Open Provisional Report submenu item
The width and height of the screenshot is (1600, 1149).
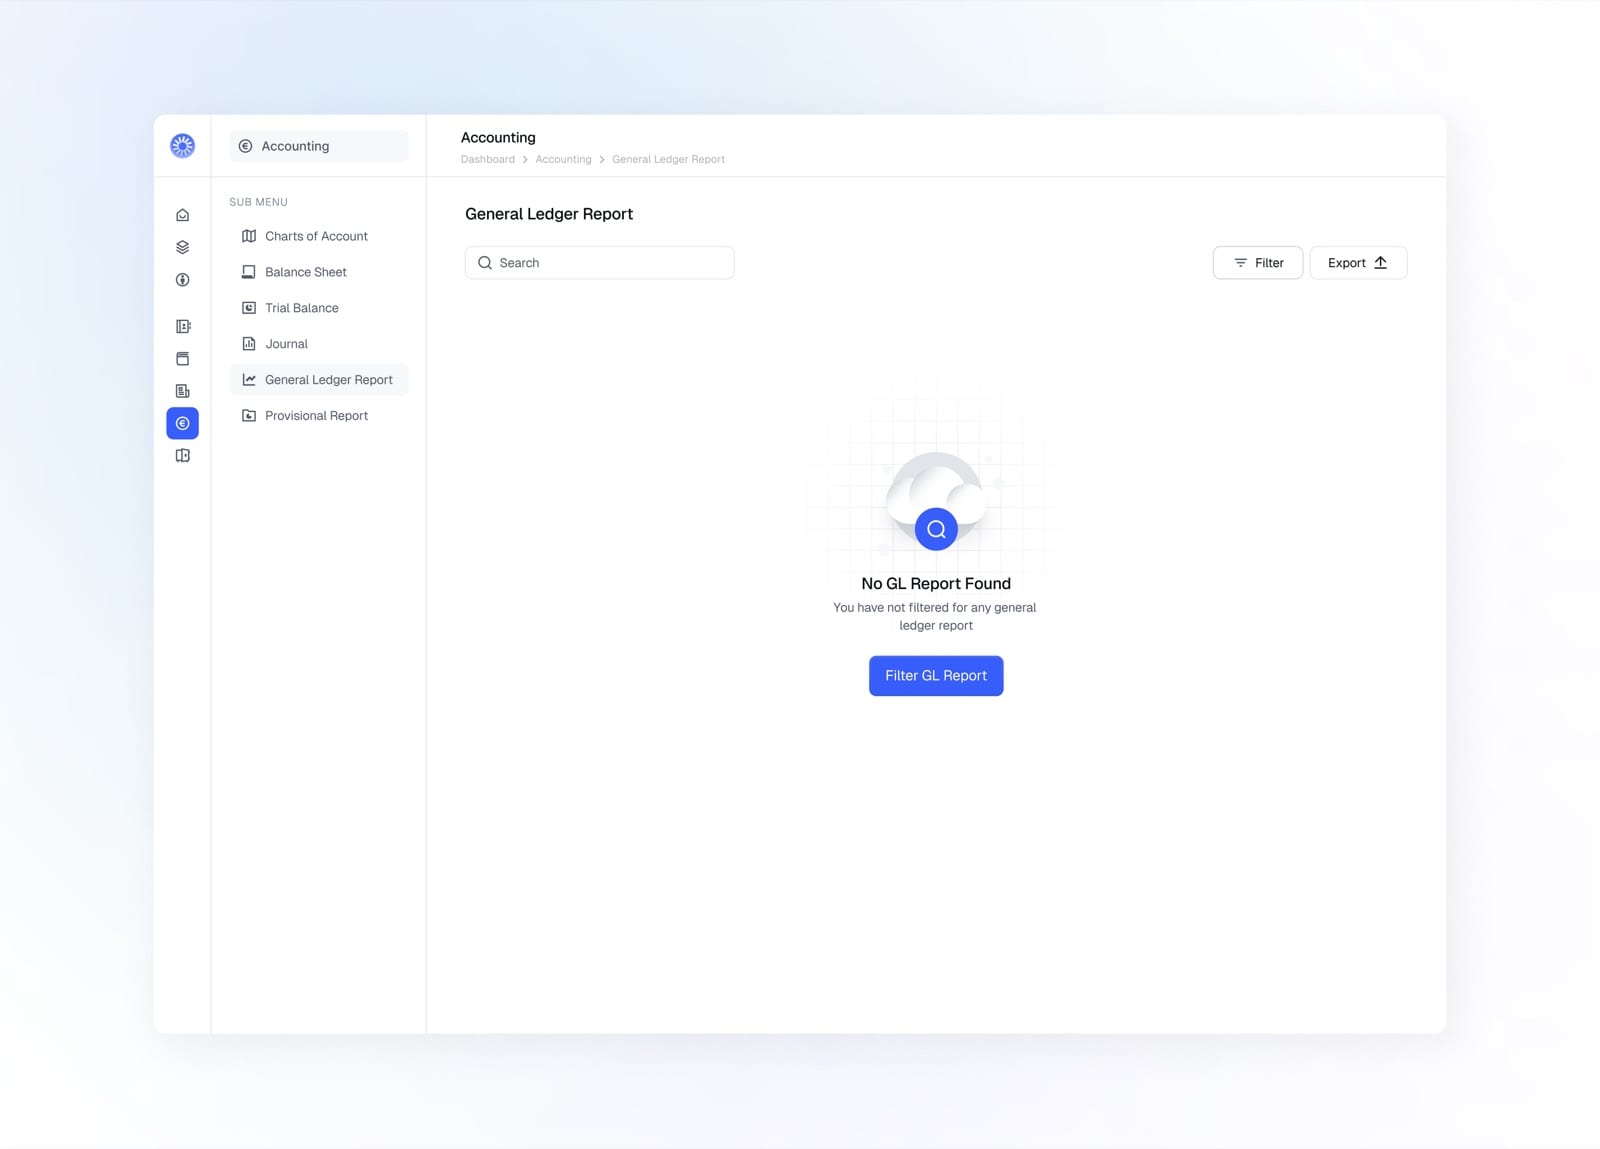coord(318,416)
